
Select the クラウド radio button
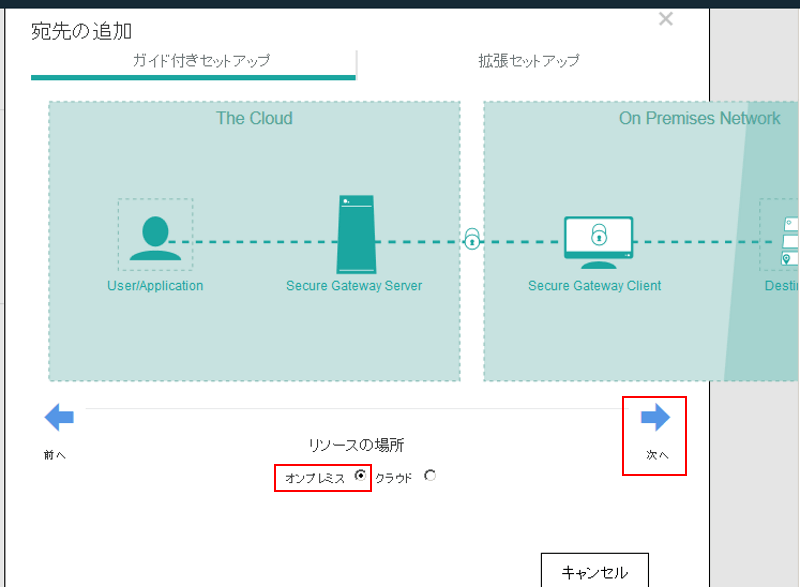pyautogui.click(x=430, y=475)
